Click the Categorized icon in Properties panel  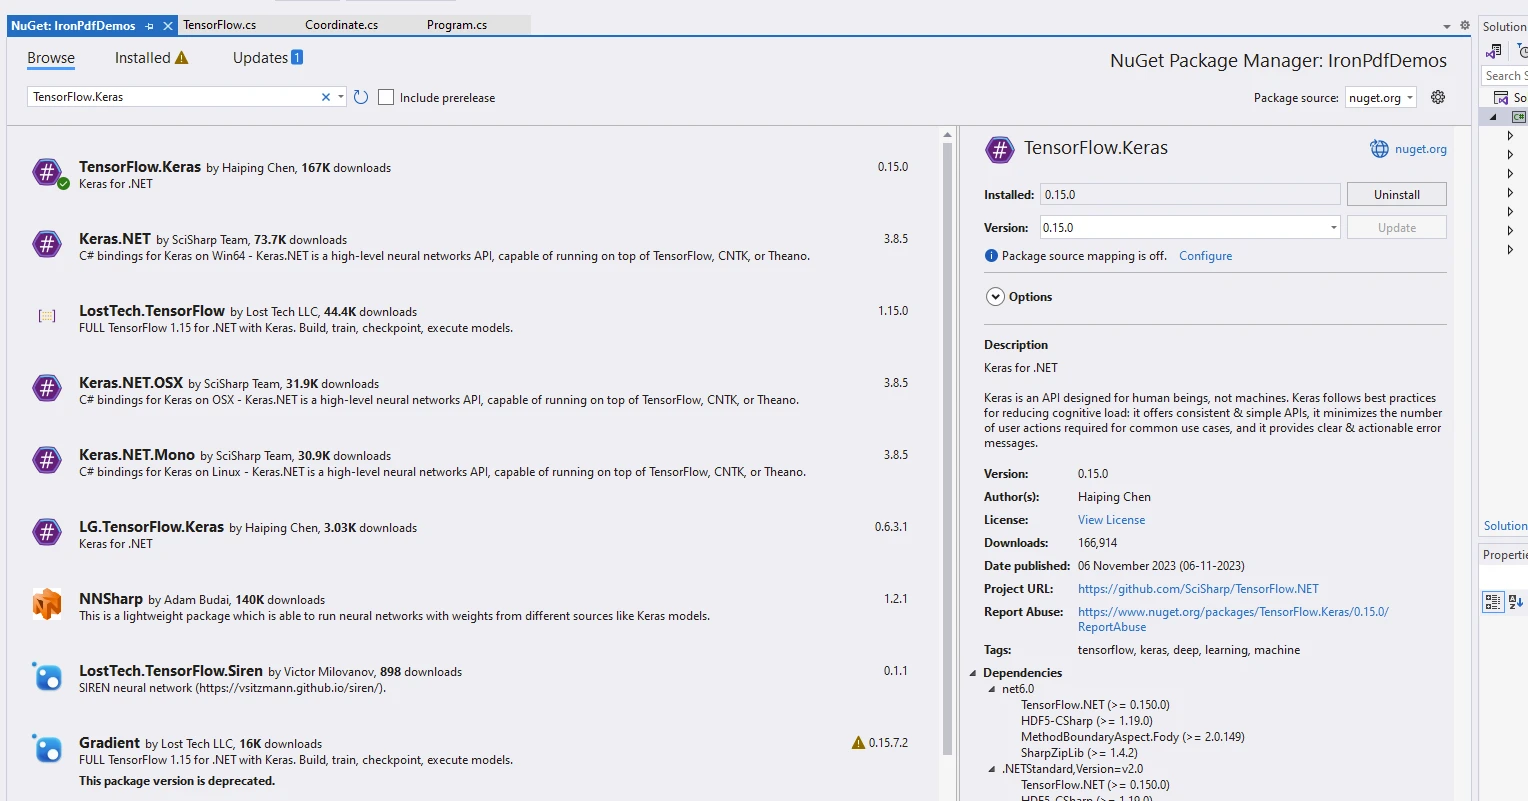[x=1493, y=601]
